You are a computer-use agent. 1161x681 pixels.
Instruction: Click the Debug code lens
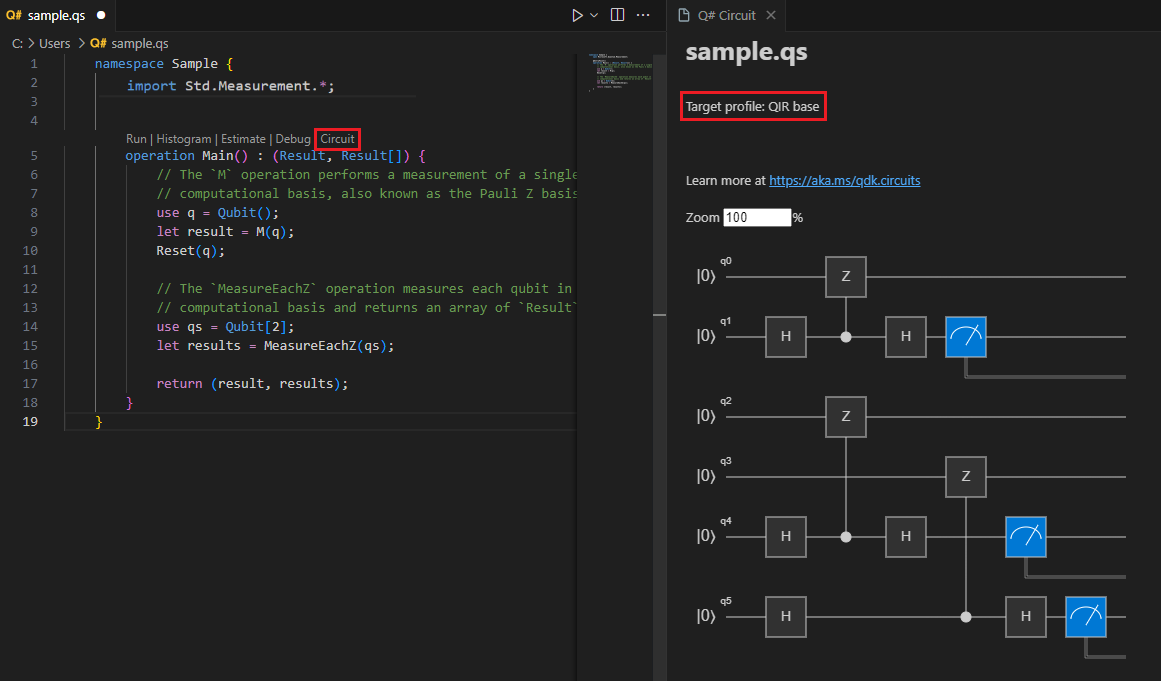coord(293,139)
